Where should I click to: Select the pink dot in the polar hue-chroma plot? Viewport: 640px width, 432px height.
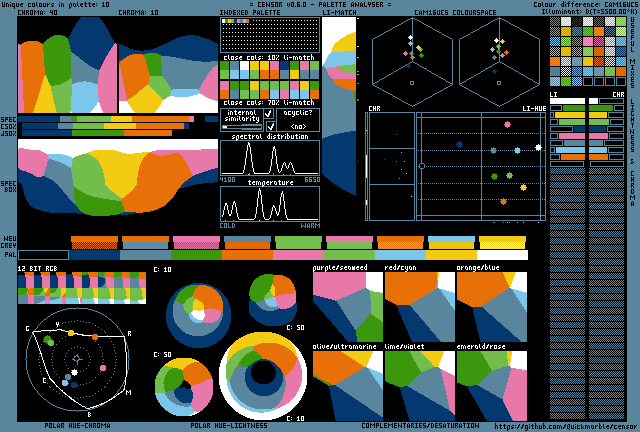tap(103, 368)
